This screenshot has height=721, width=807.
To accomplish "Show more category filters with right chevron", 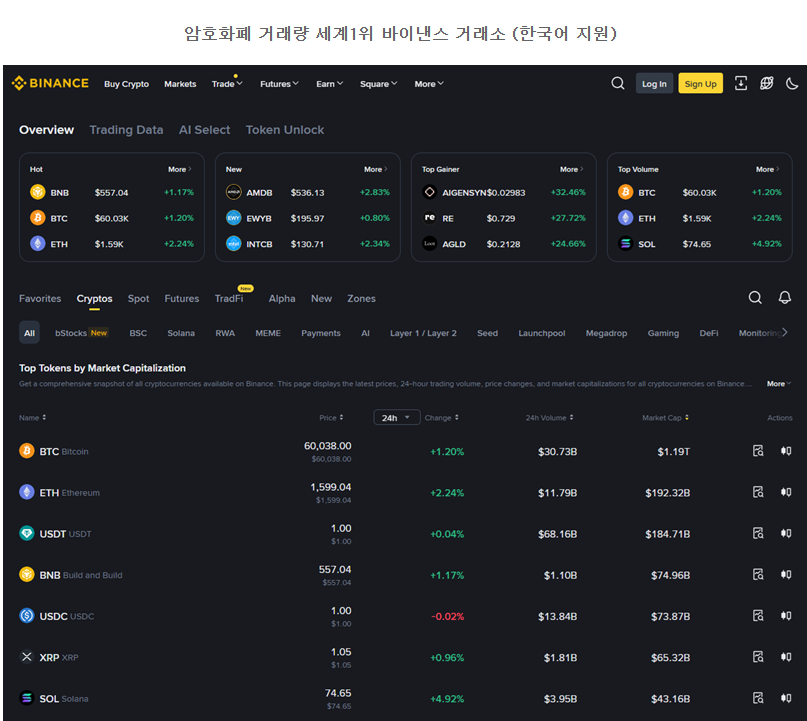I will tap(784, 332).
